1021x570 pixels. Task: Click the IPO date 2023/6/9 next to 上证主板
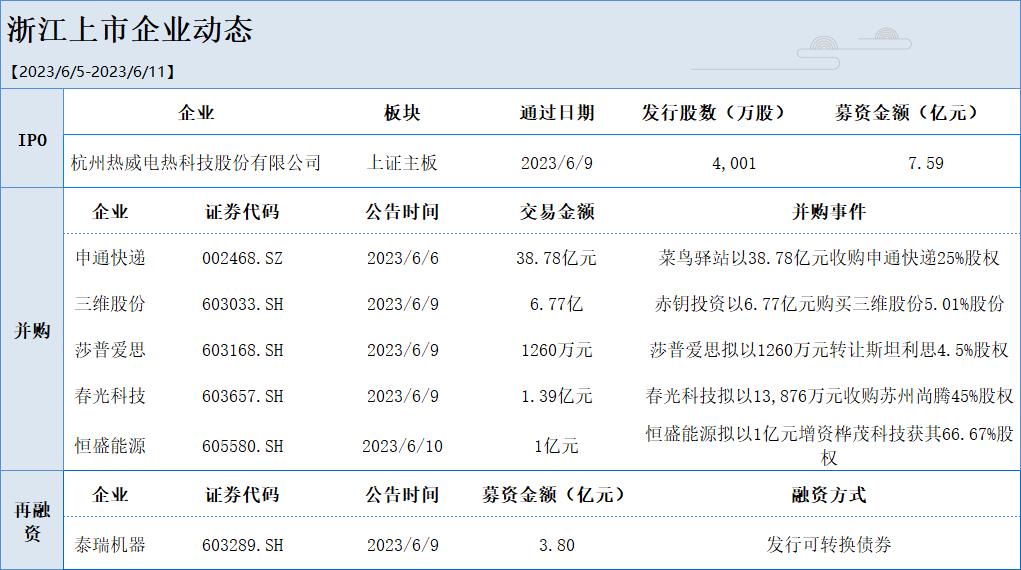tap(557, 163)
